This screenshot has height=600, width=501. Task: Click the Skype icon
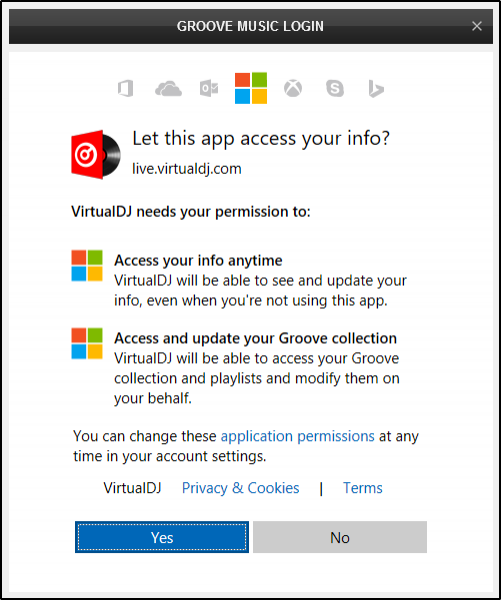pos(335,88)
